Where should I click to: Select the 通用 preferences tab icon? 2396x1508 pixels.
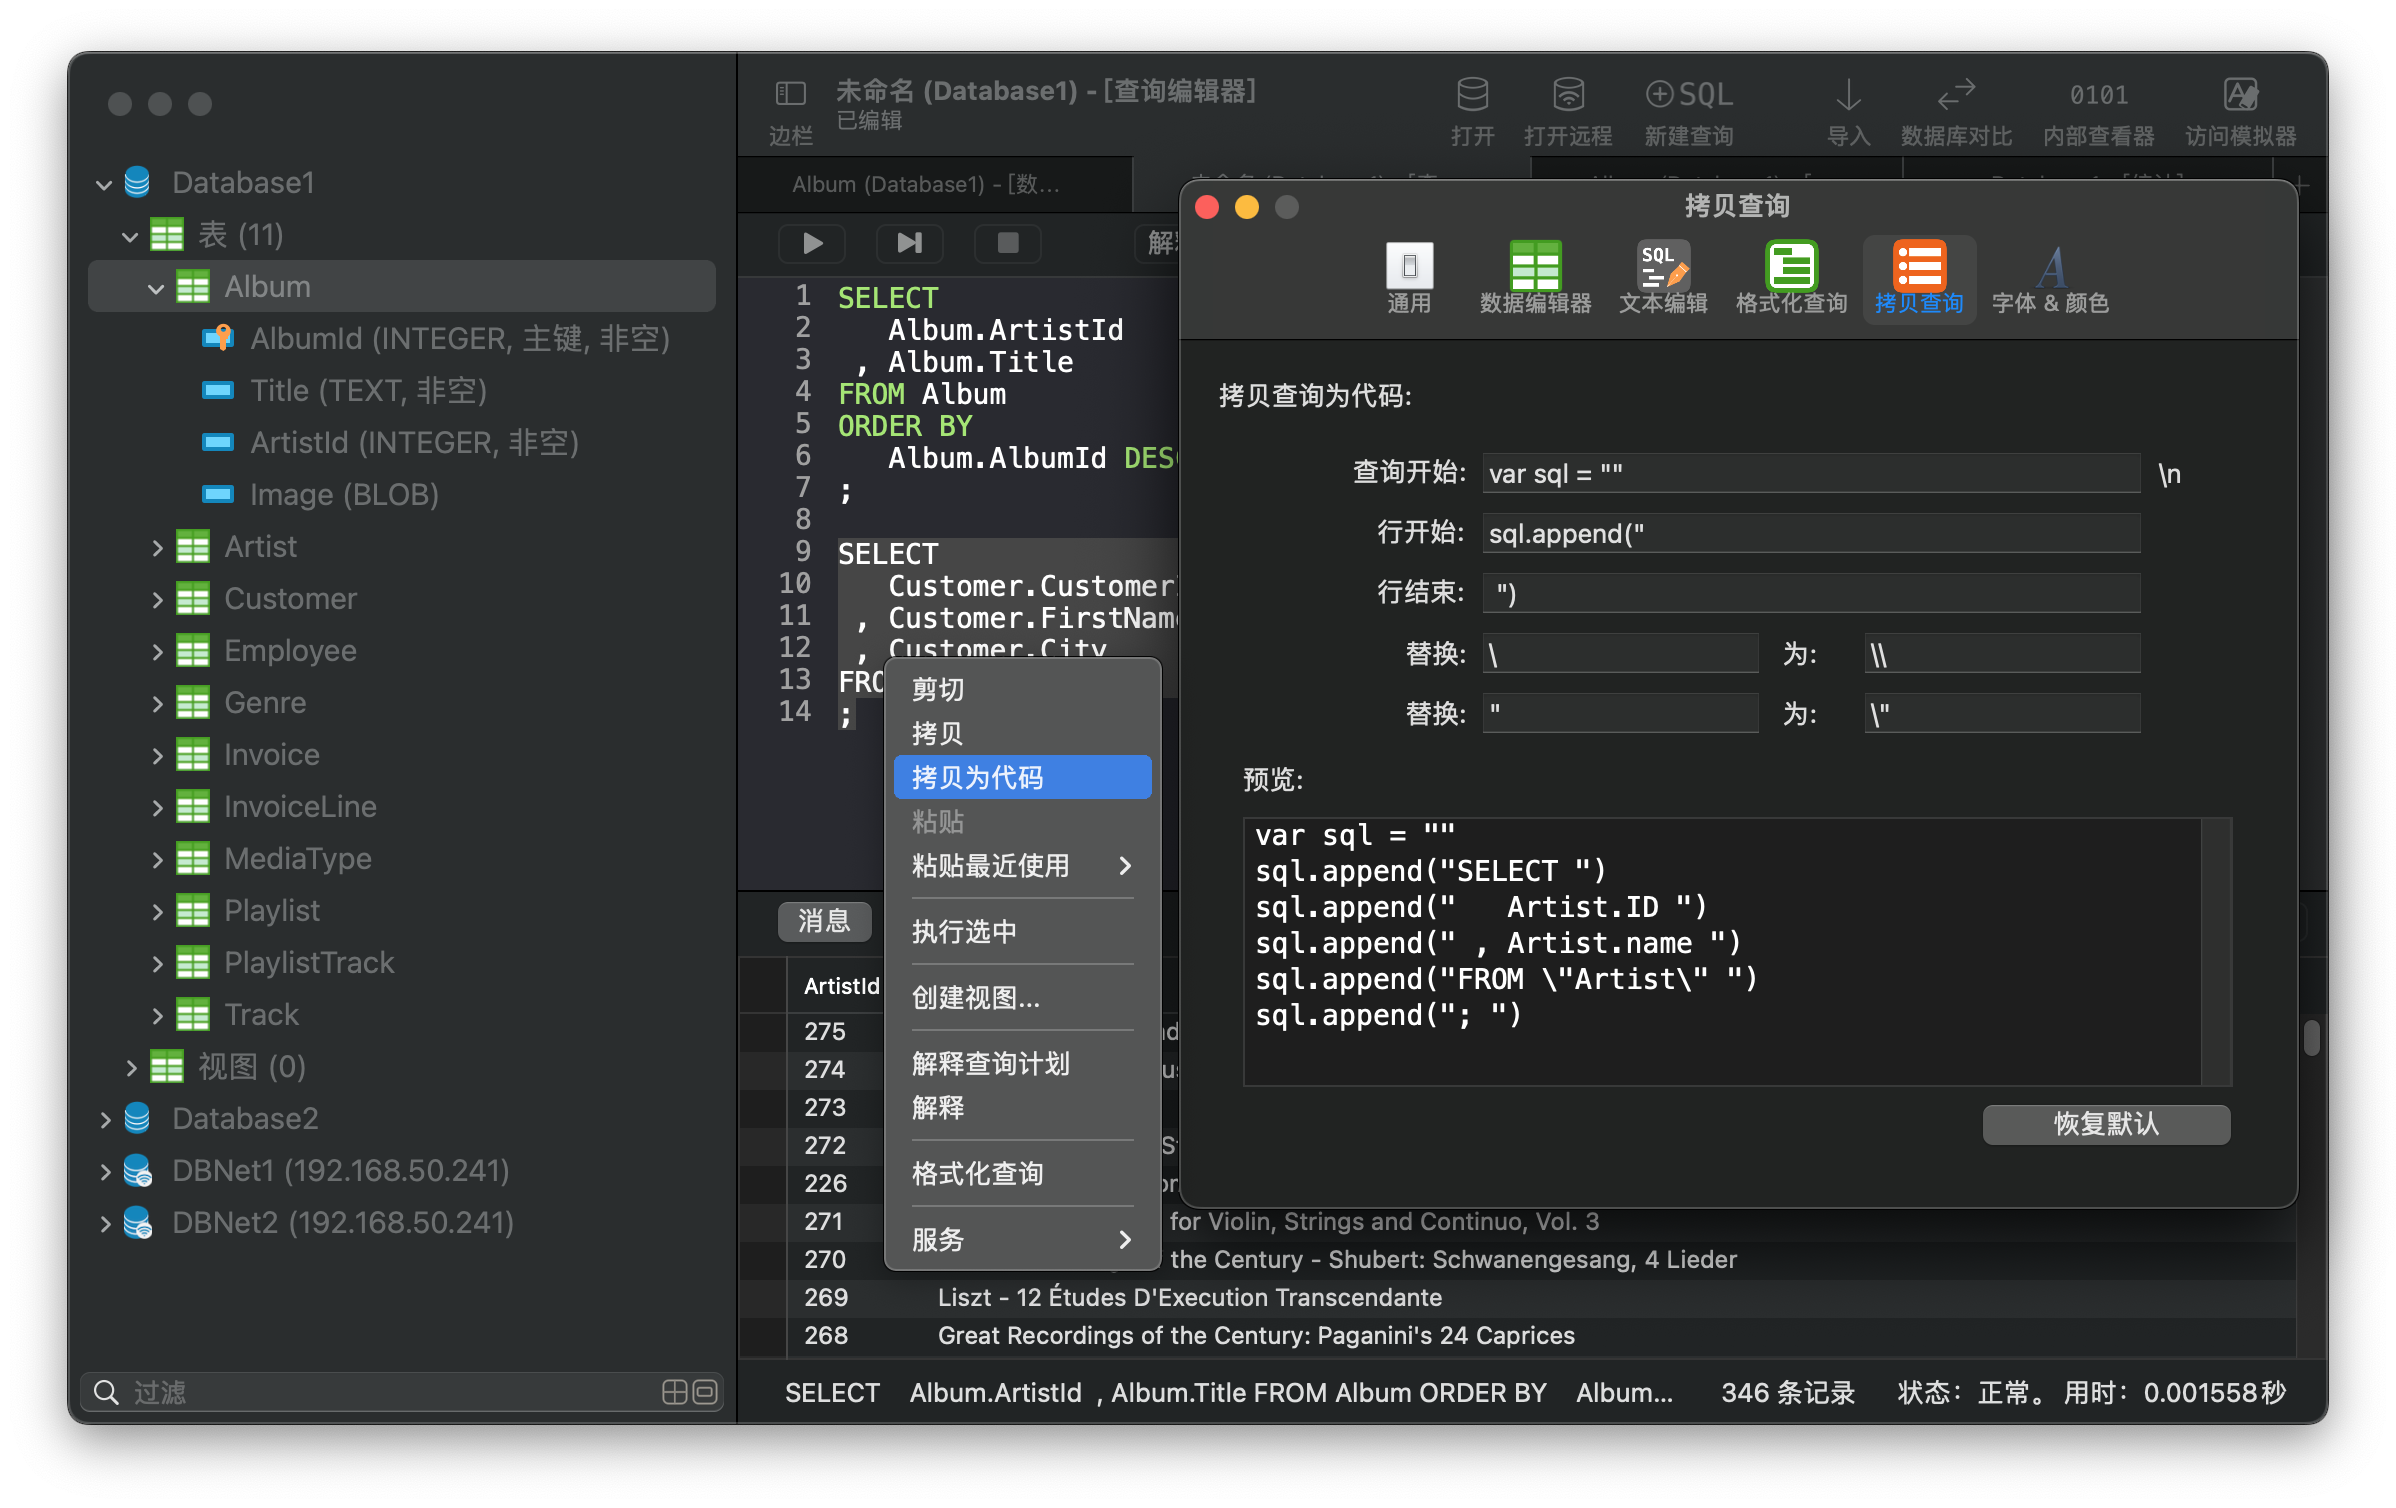point(1409,266)
